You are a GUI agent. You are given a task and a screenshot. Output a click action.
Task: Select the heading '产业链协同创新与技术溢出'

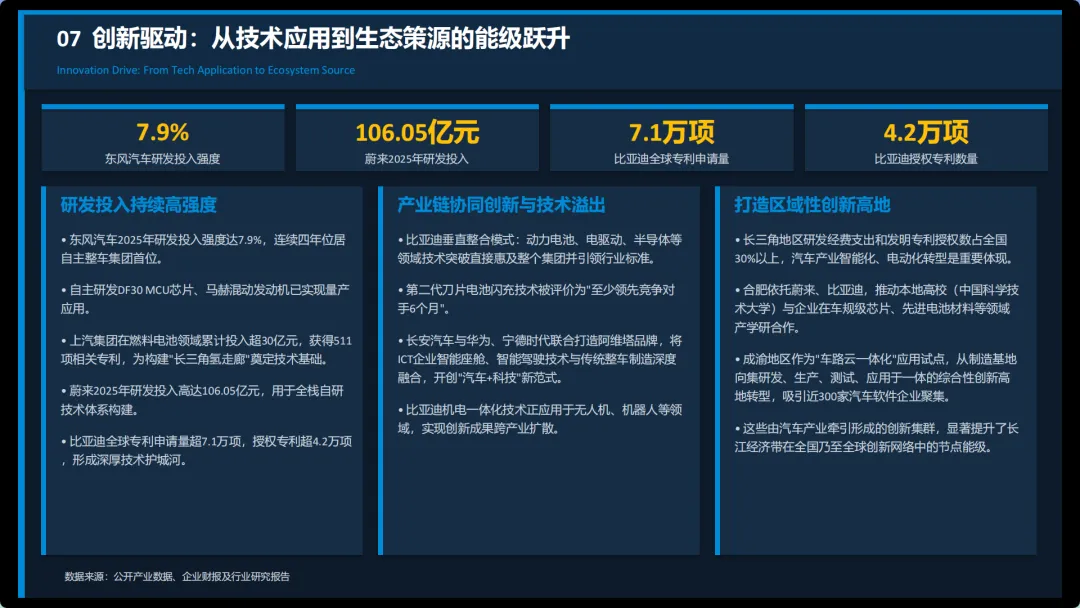tap(501, 205)
